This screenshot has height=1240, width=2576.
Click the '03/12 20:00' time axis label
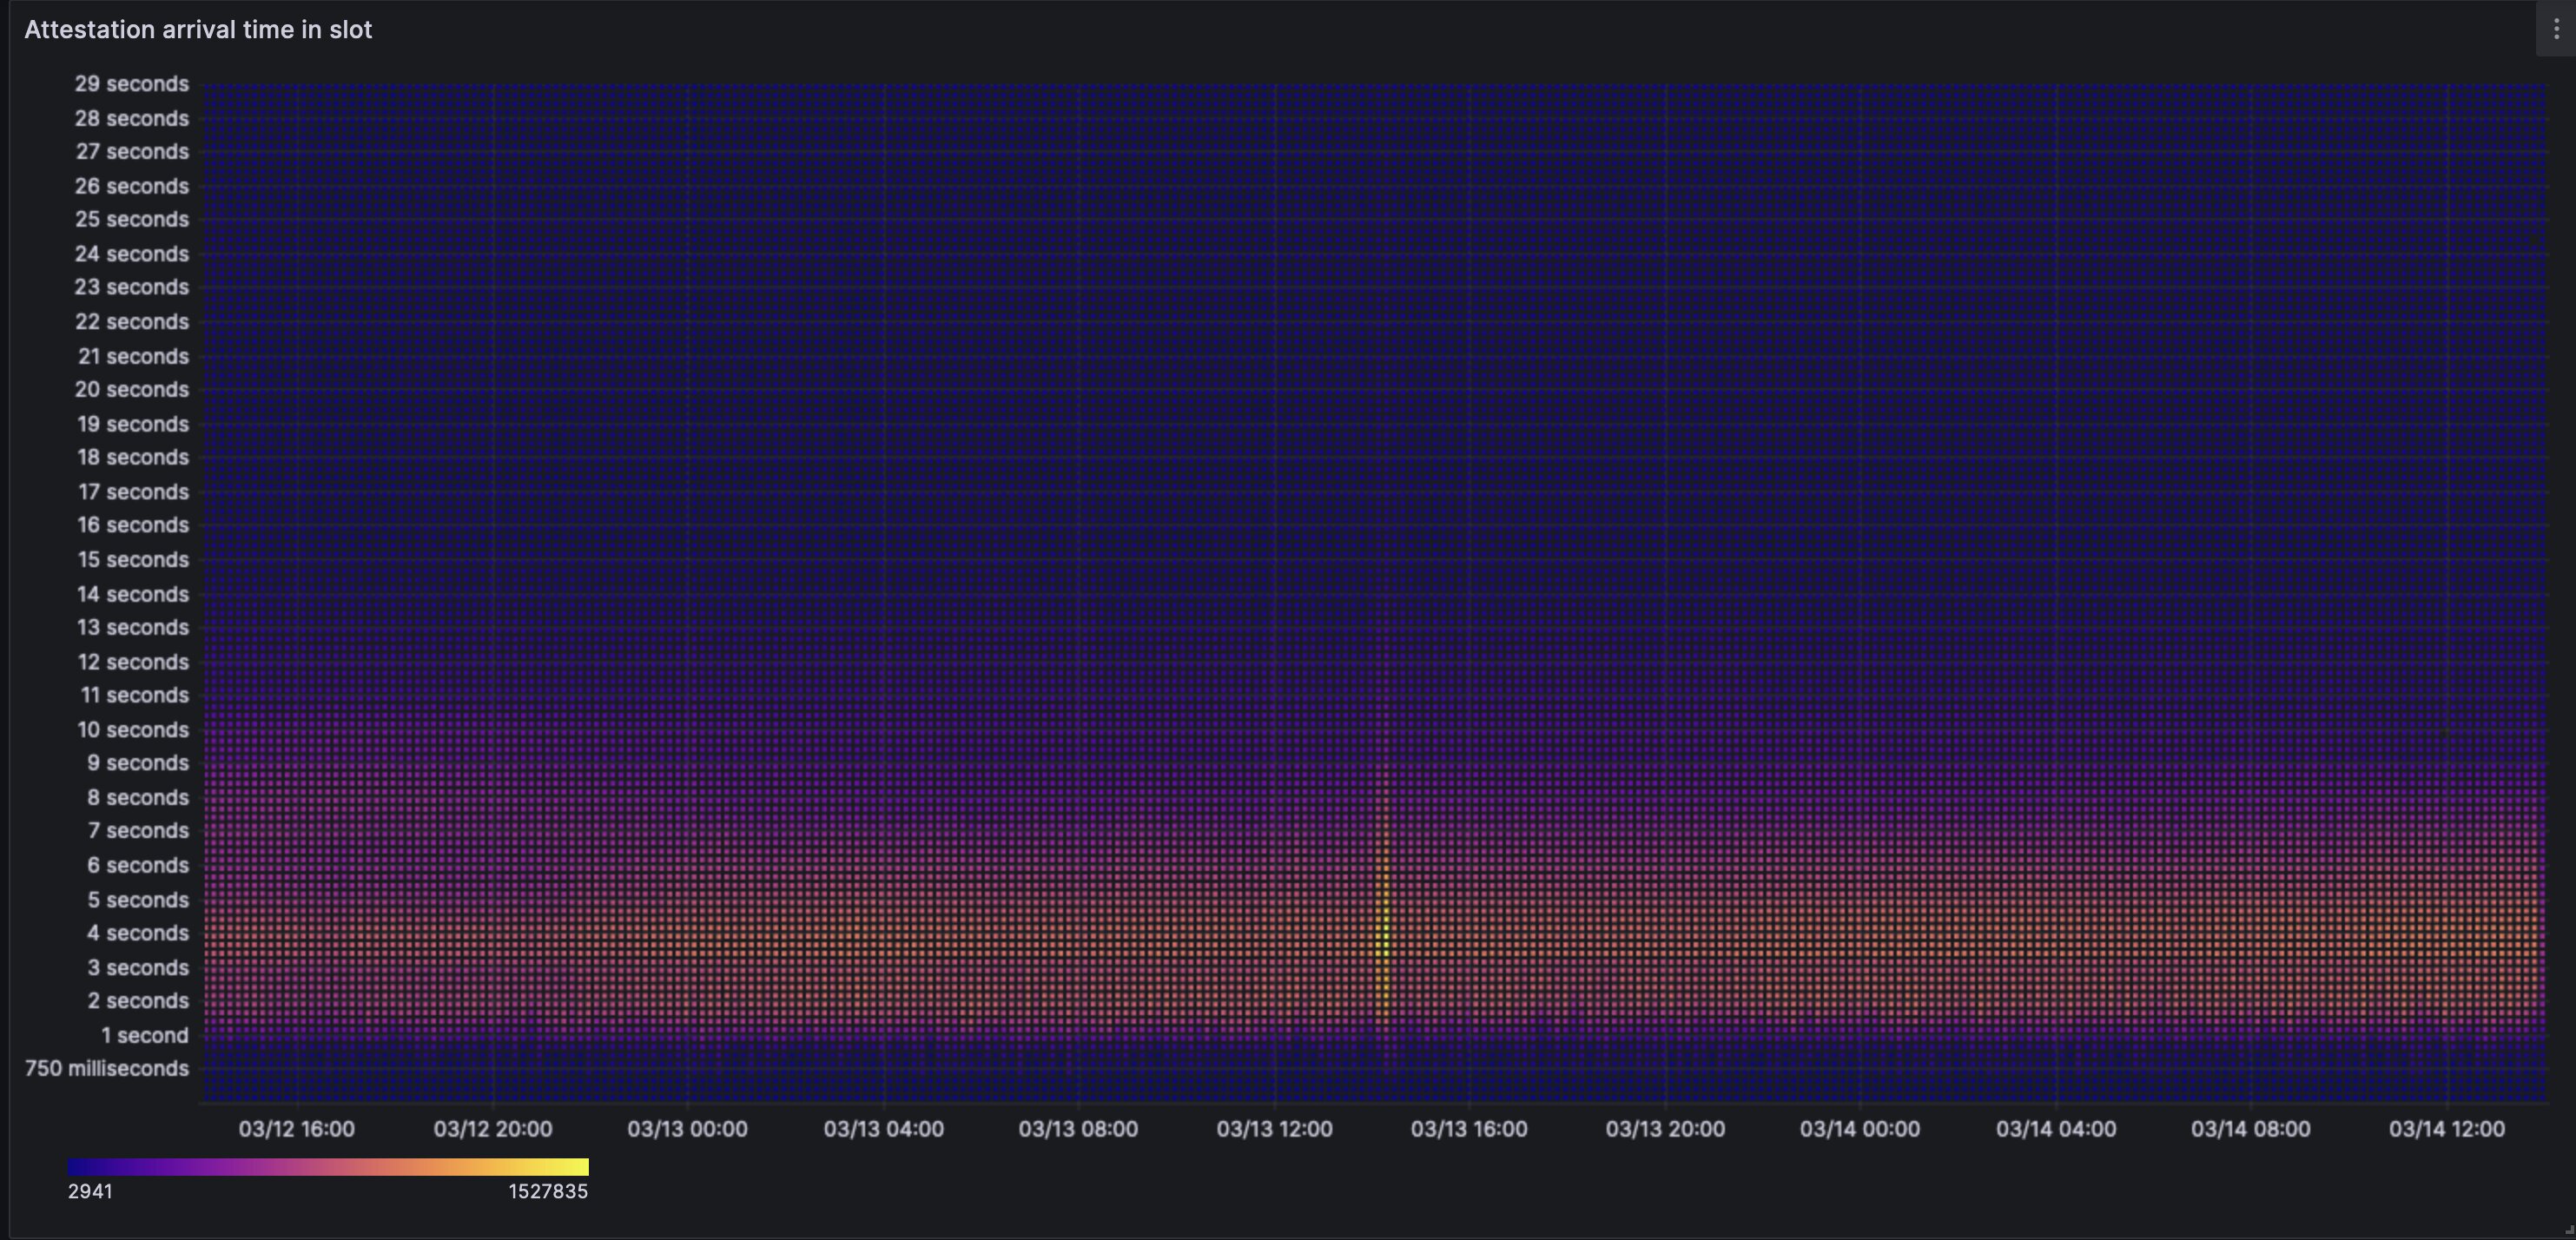pyautogui.click(x=492, y=1129)
